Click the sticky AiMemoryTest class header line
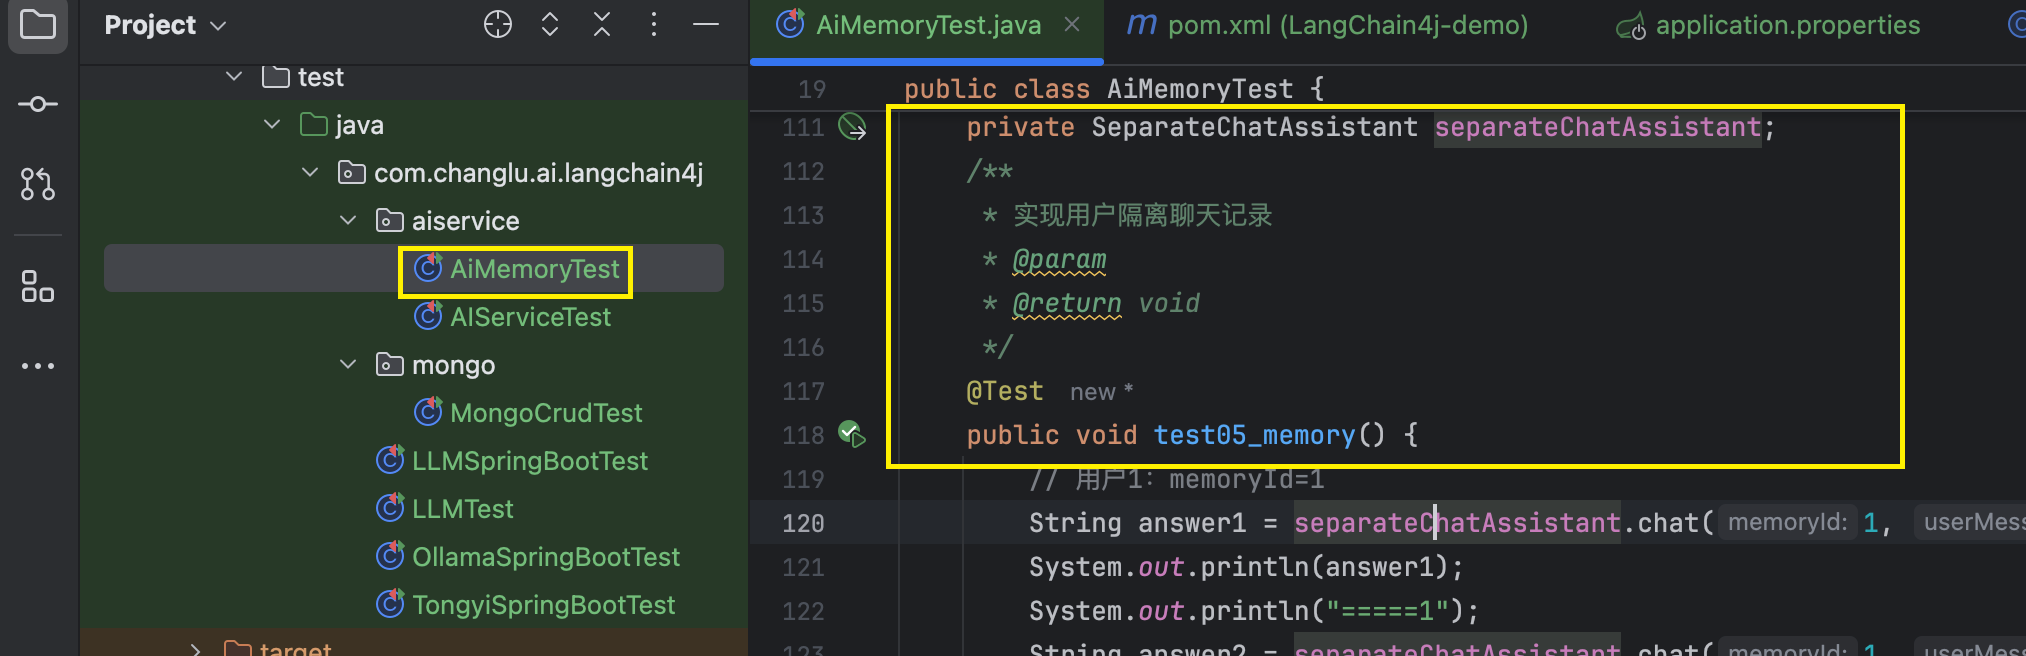Viewport: 2026px width, 656px height. (x=1114, y=89)
